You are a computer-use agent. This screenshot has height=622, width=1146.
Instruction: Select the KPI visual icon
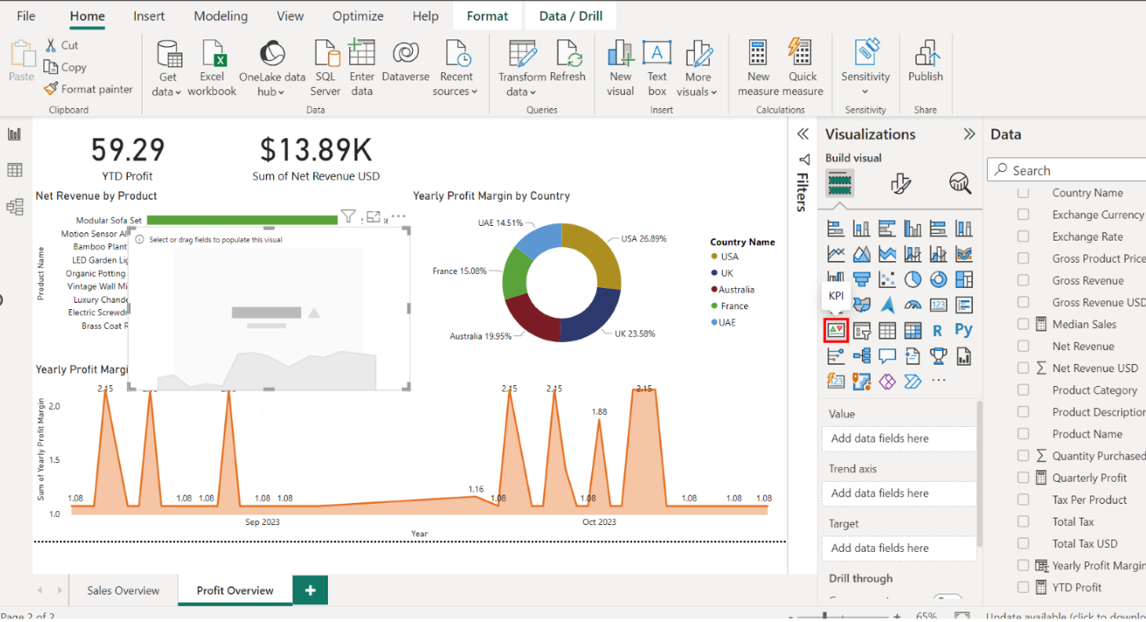[836, 330]
